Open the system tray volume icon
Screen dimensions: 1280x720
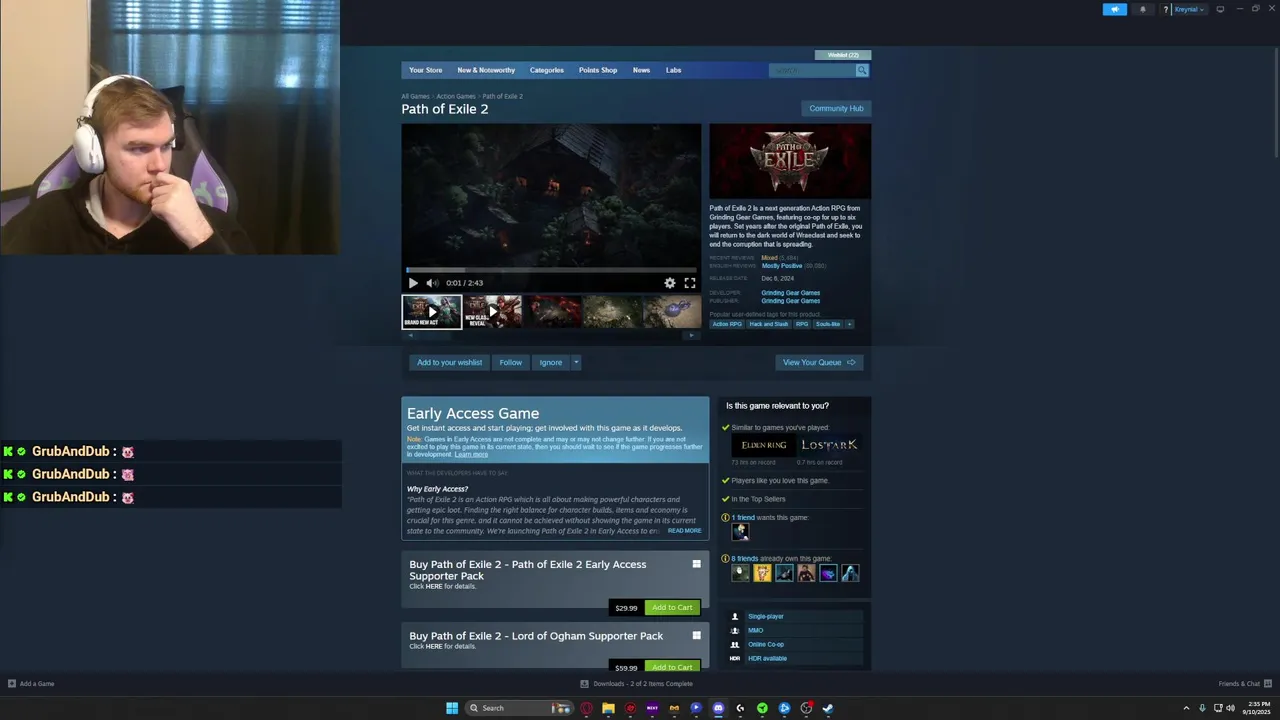tap(1230, 708)
